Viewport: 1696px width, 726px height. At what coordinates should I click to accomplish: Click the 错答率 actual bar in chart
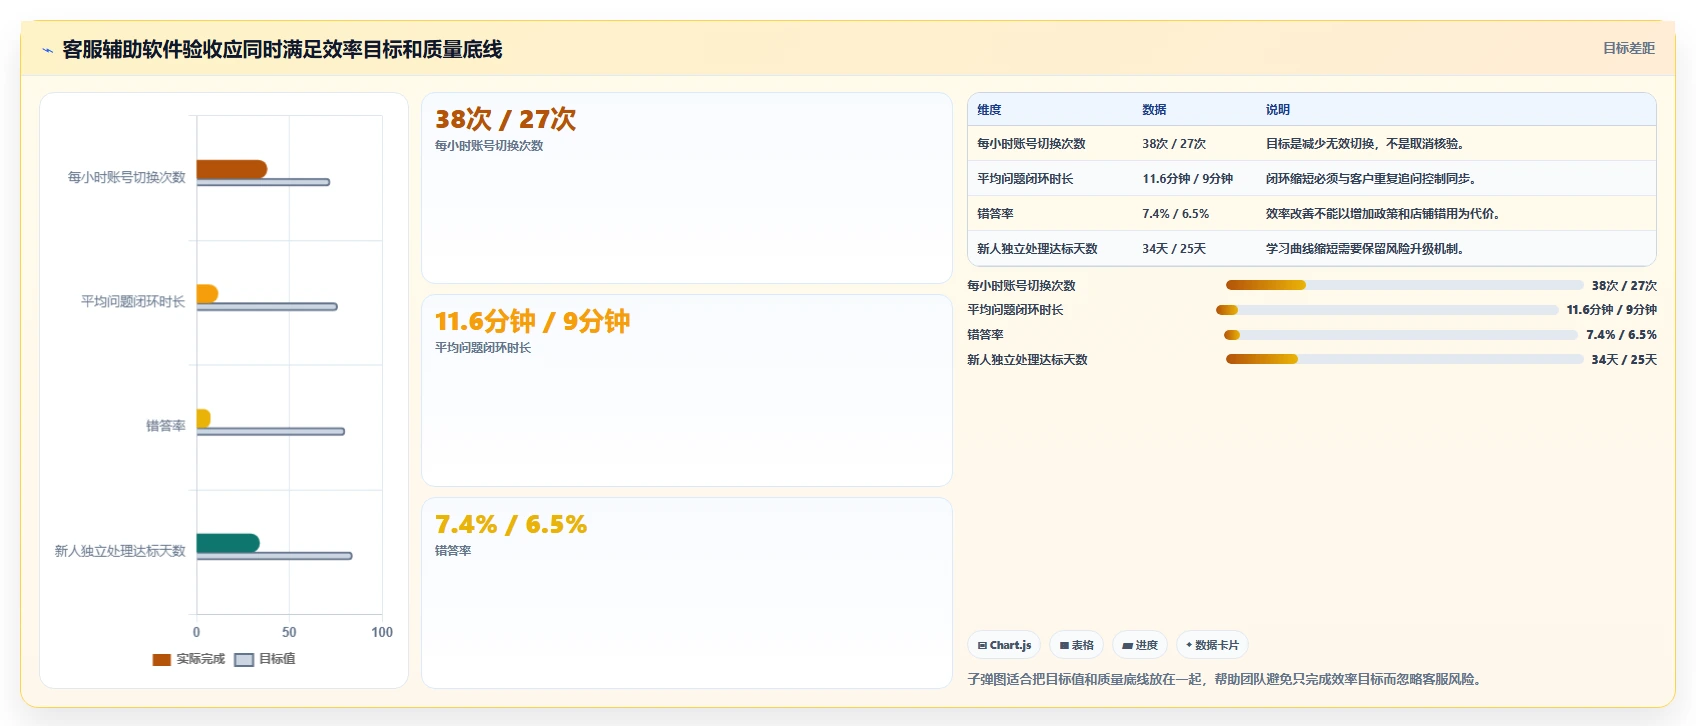(203, 418)
